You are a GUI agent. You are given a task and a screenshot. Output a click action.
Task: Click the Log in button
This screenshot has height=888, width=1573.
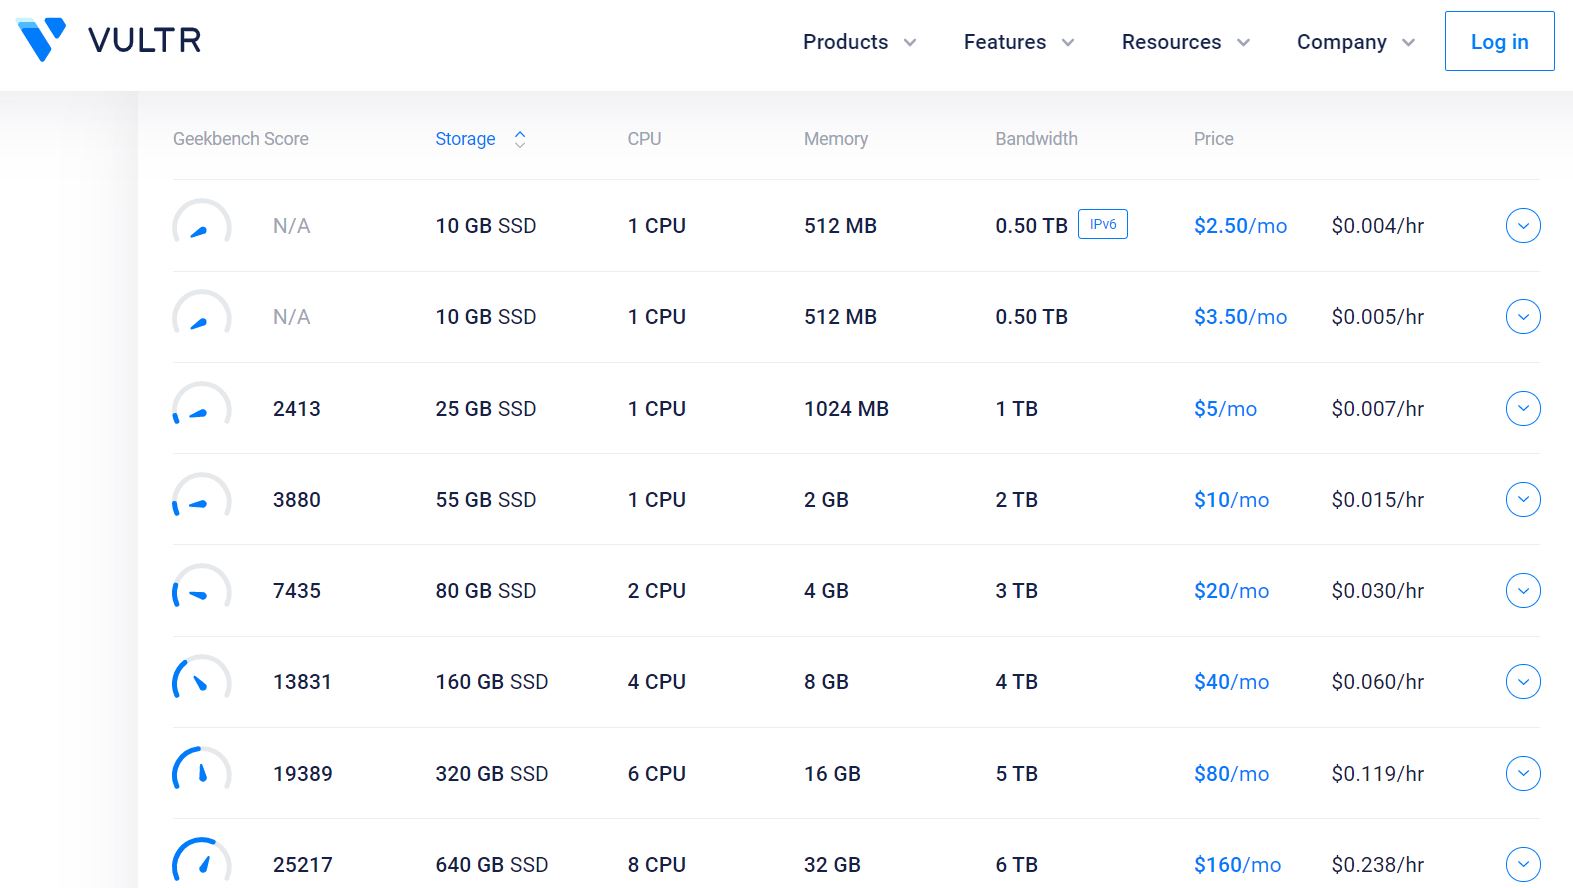click(1498, 41)
